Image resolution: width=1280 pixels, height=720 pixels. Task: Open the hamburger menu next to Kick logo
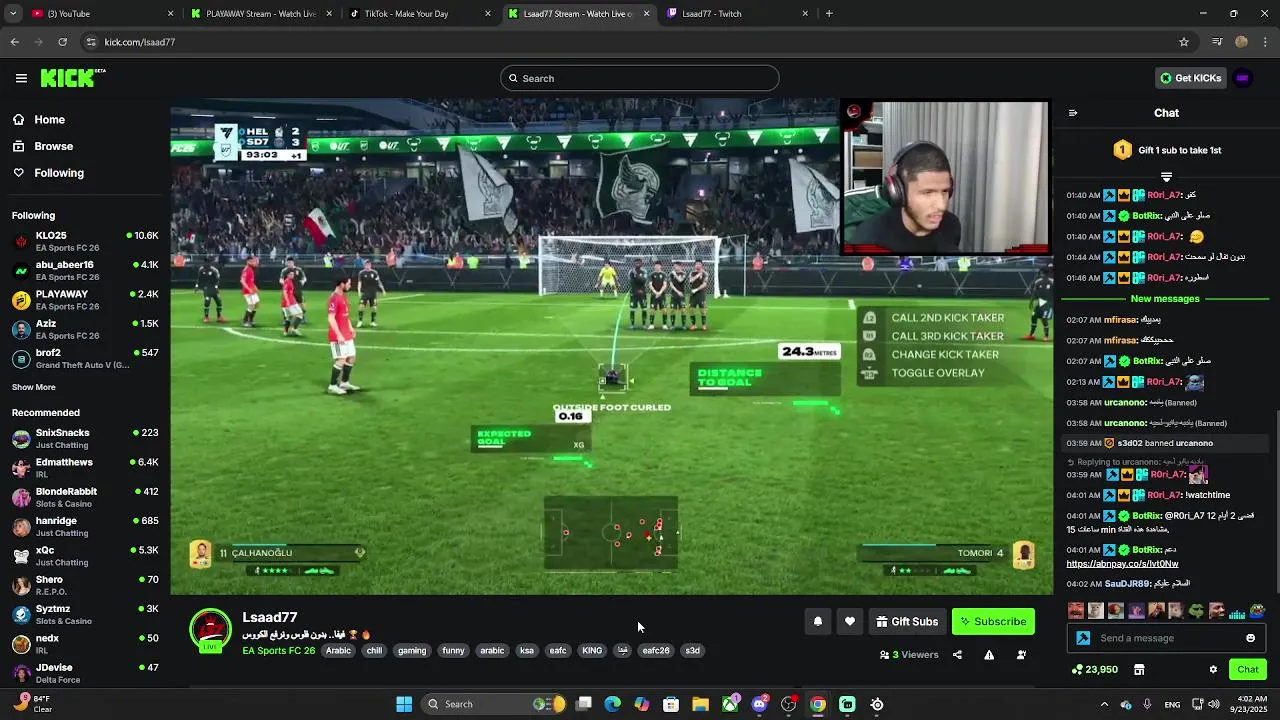pos(21,78)
